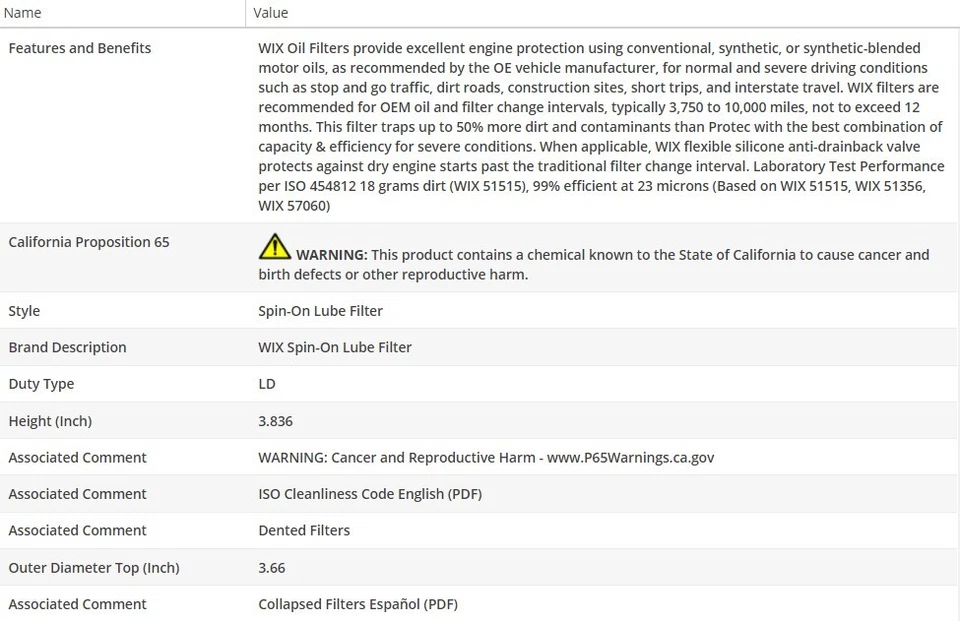
Task: Click the yellow warning triangle icon
Action: (274, 246)
